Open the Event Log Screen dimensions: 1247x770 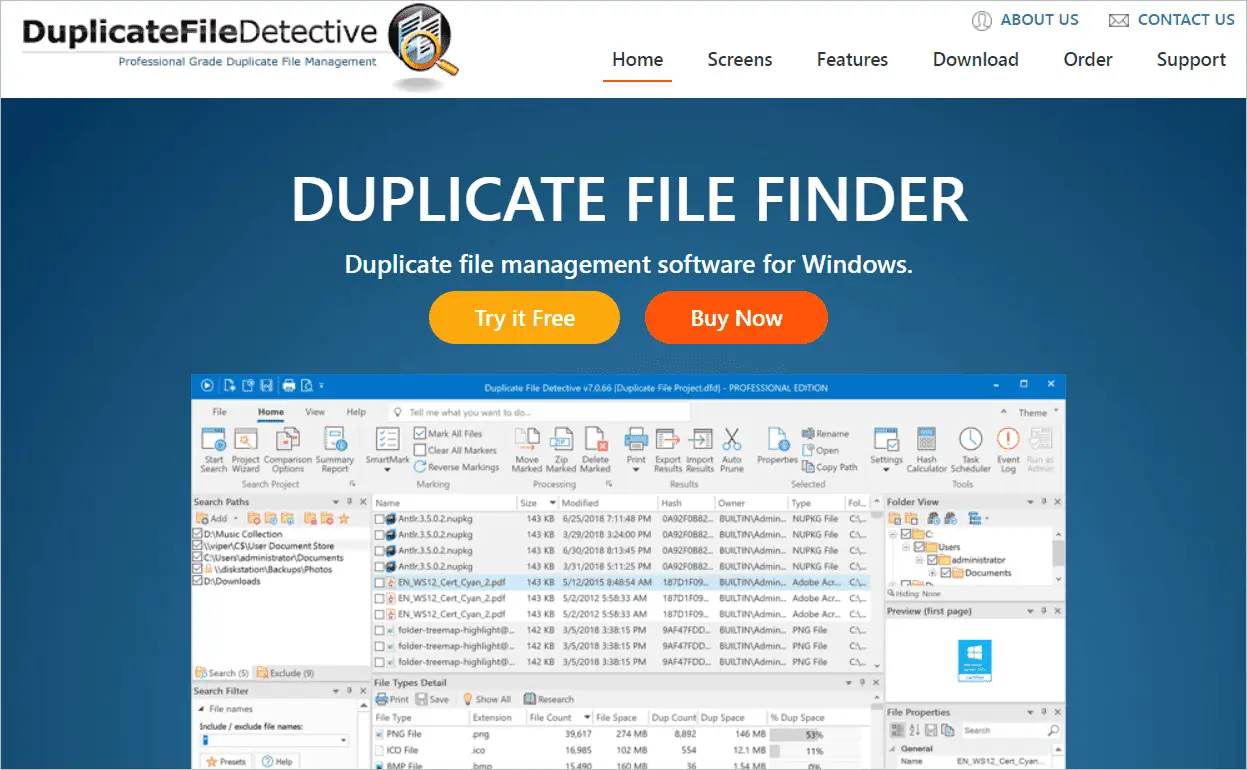1008,449
